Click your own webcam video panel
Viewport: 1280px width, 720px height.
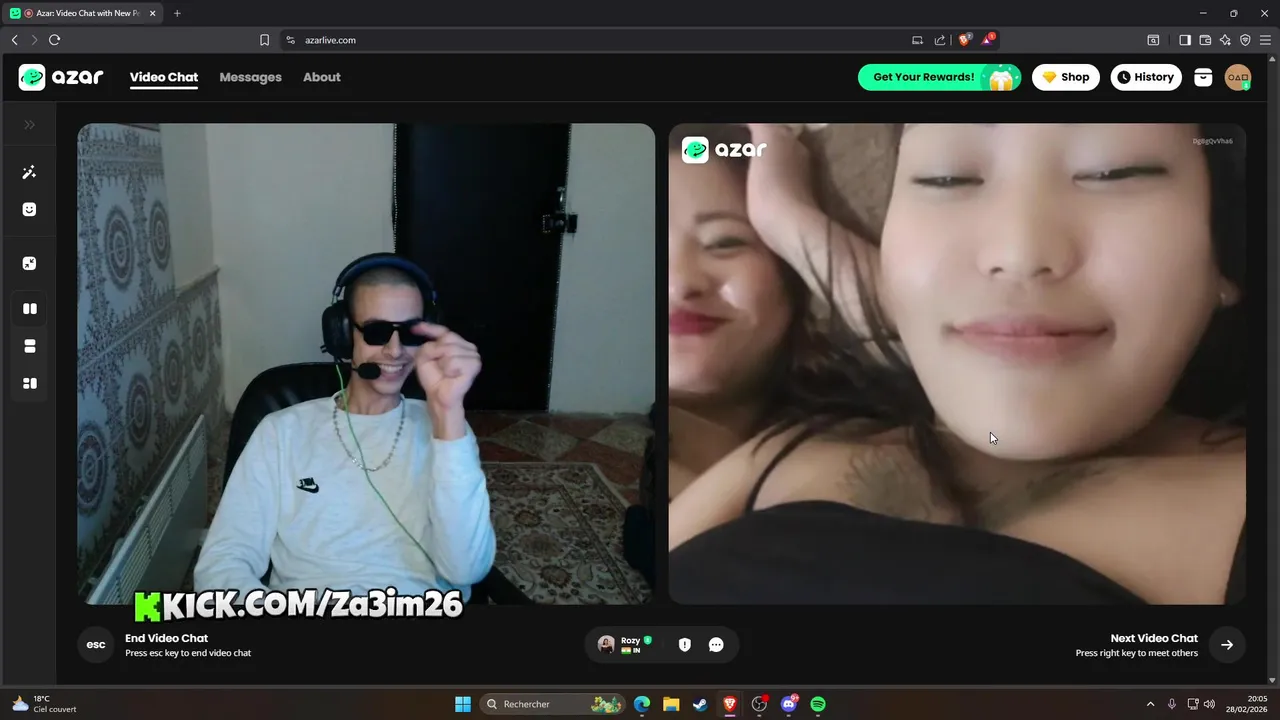tap(366, 364)
